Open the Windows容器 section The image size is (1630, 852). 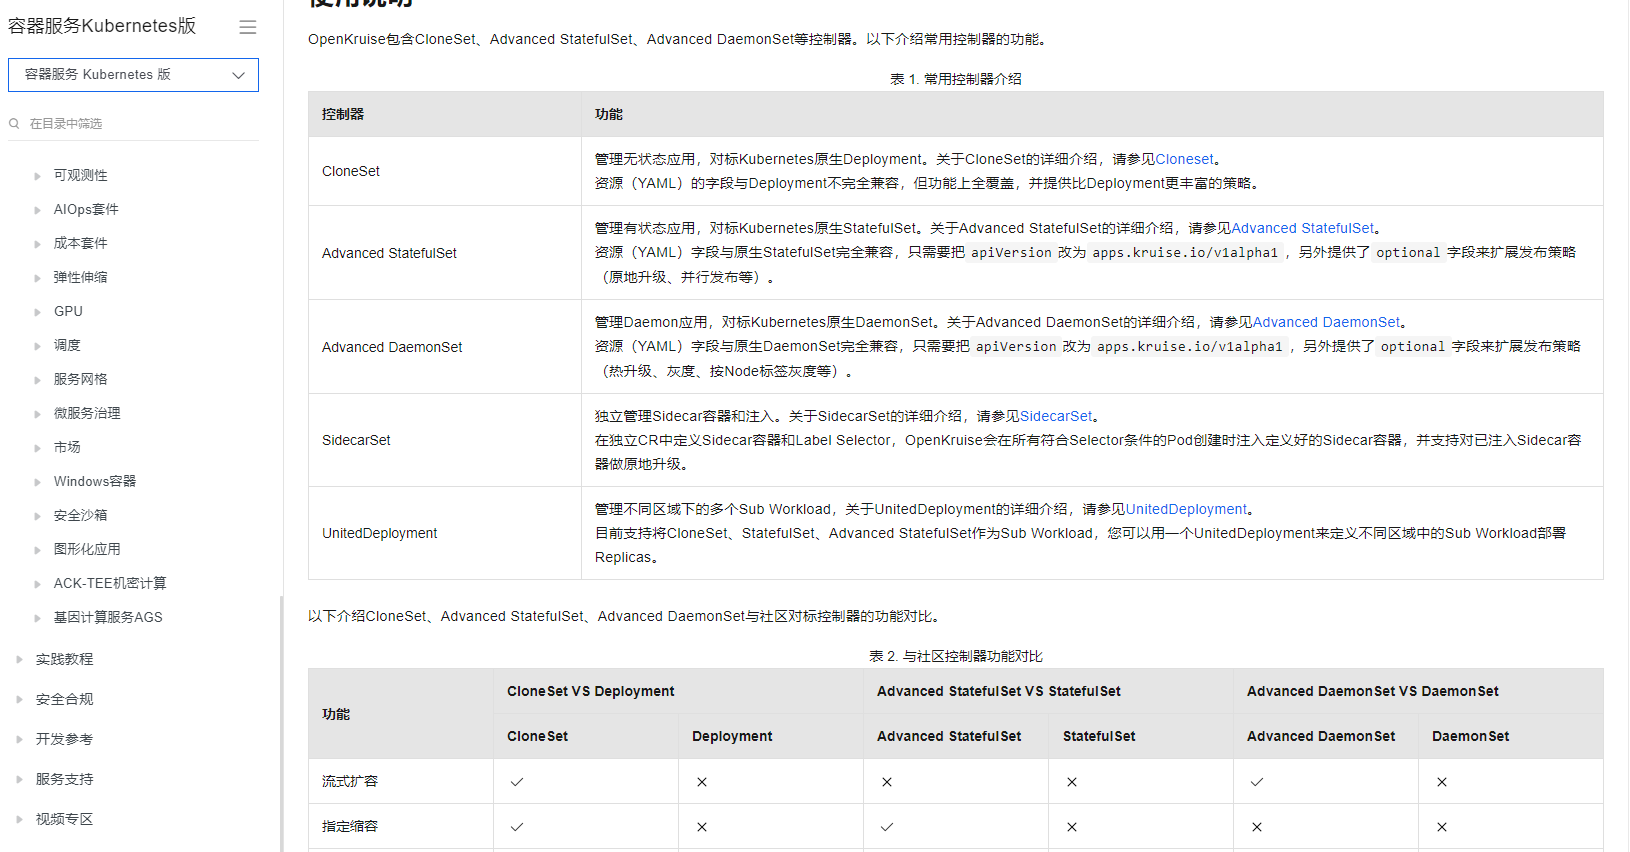click(x=95, y=481)
